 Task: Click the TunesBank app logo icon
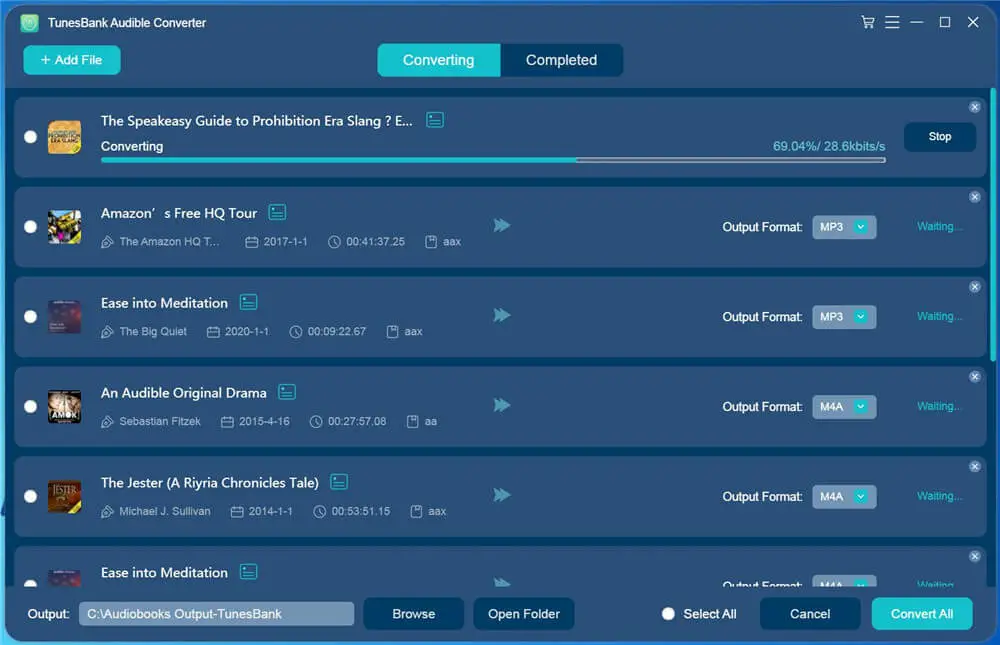click(x=29, y=23)
